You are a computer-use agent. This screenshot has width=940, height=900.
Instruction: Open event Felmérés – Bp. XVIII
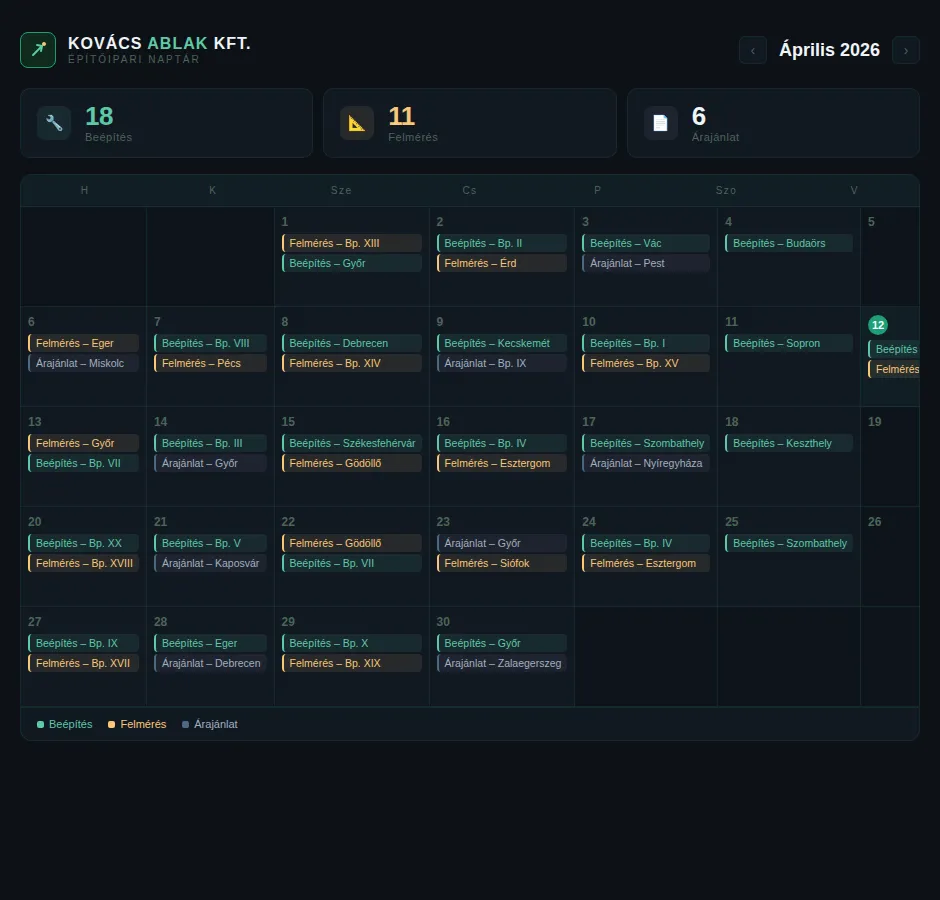click(x=83, y=564)
